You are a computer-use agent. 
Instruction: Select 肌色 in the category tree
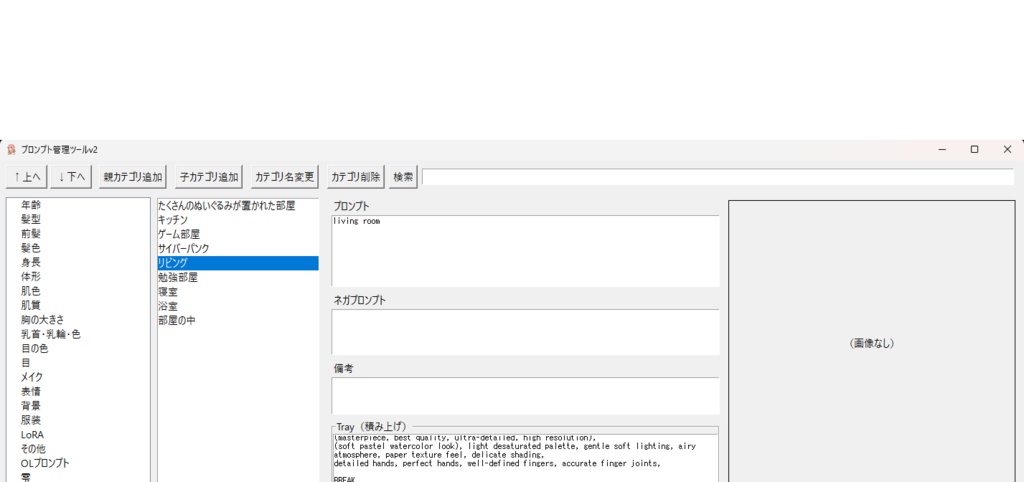(x=31, y=291)
